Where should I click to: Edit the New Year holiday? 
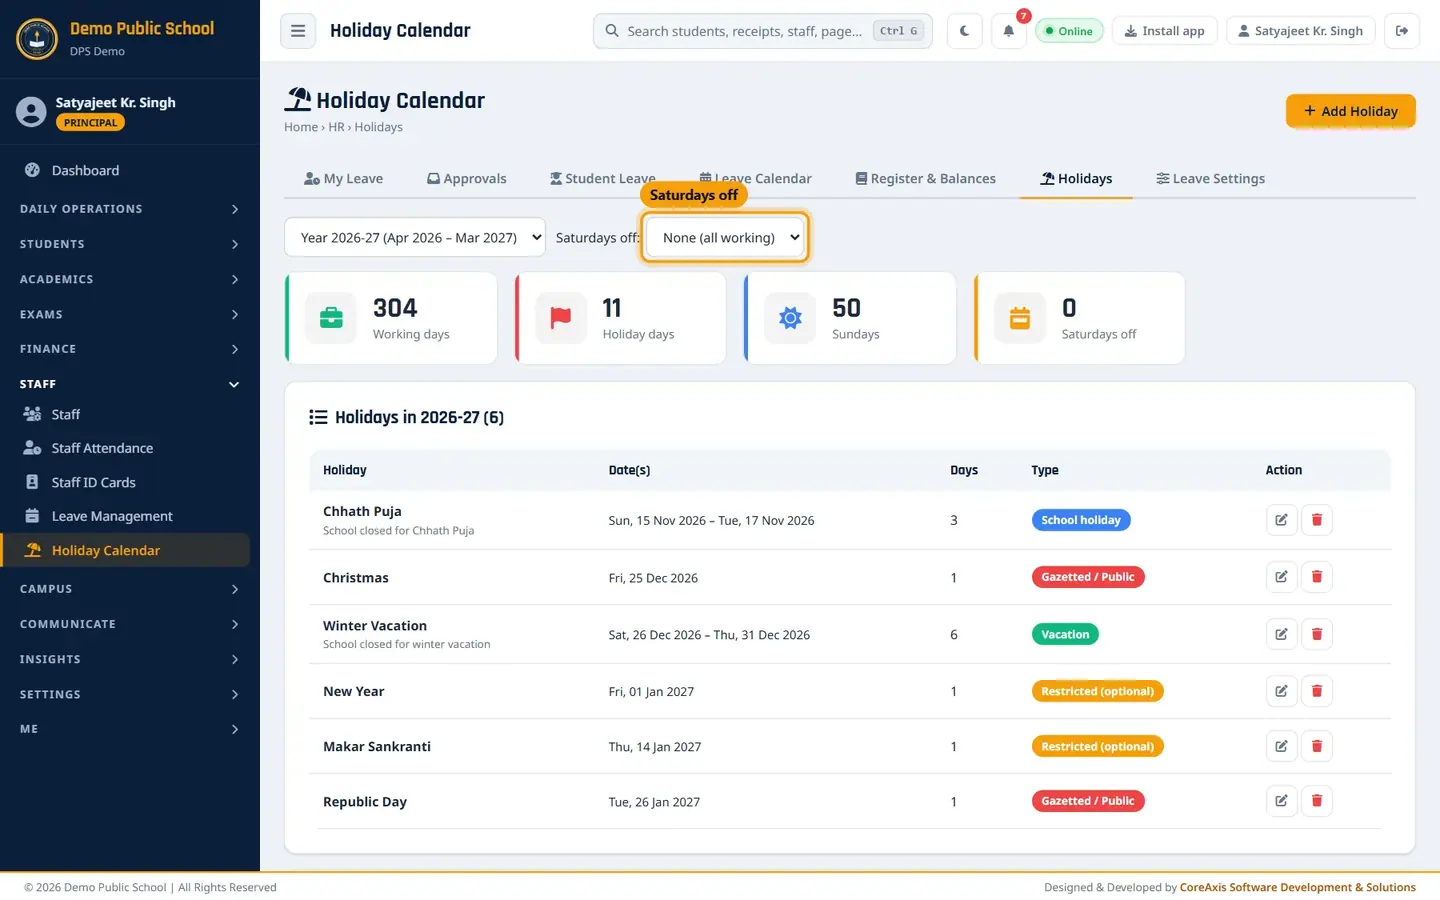click(x=1281, y=691)
